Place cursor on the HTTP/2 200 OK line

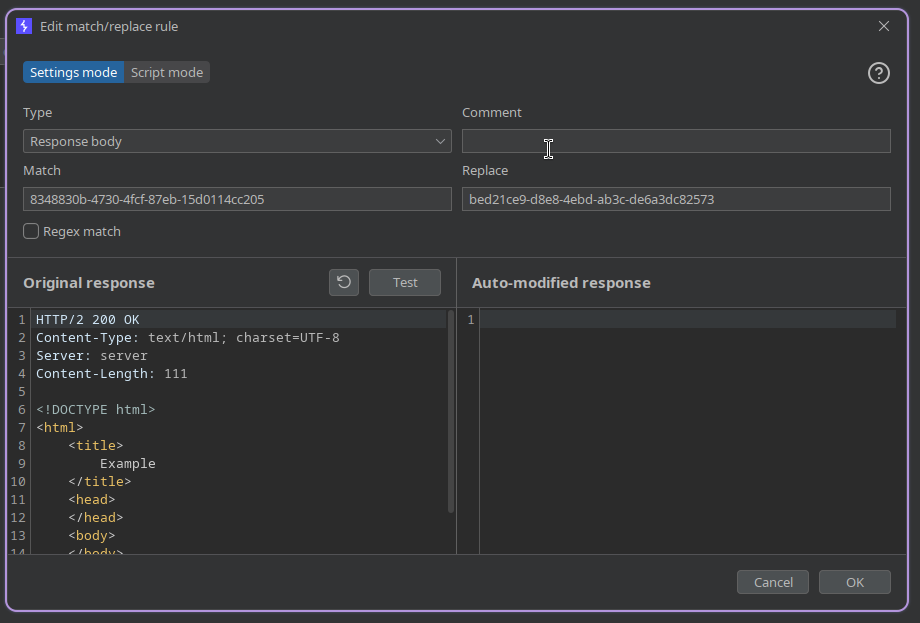(88, 320)
